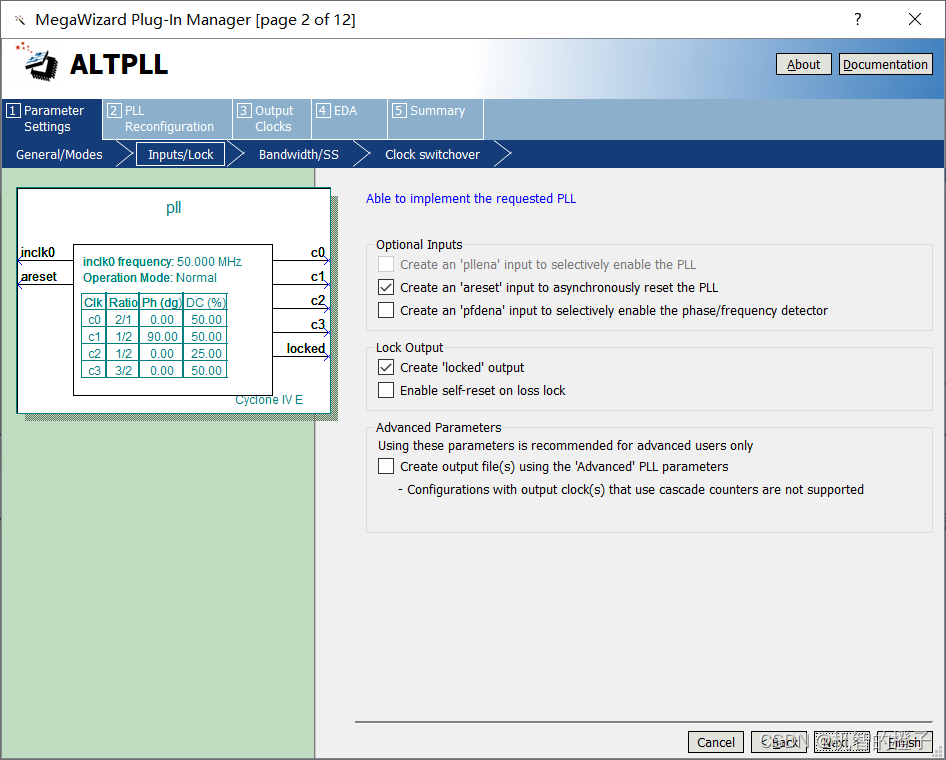Open the Parameter Settings tab
This screenshot has height=760, width=946.
tap(52, 119)
